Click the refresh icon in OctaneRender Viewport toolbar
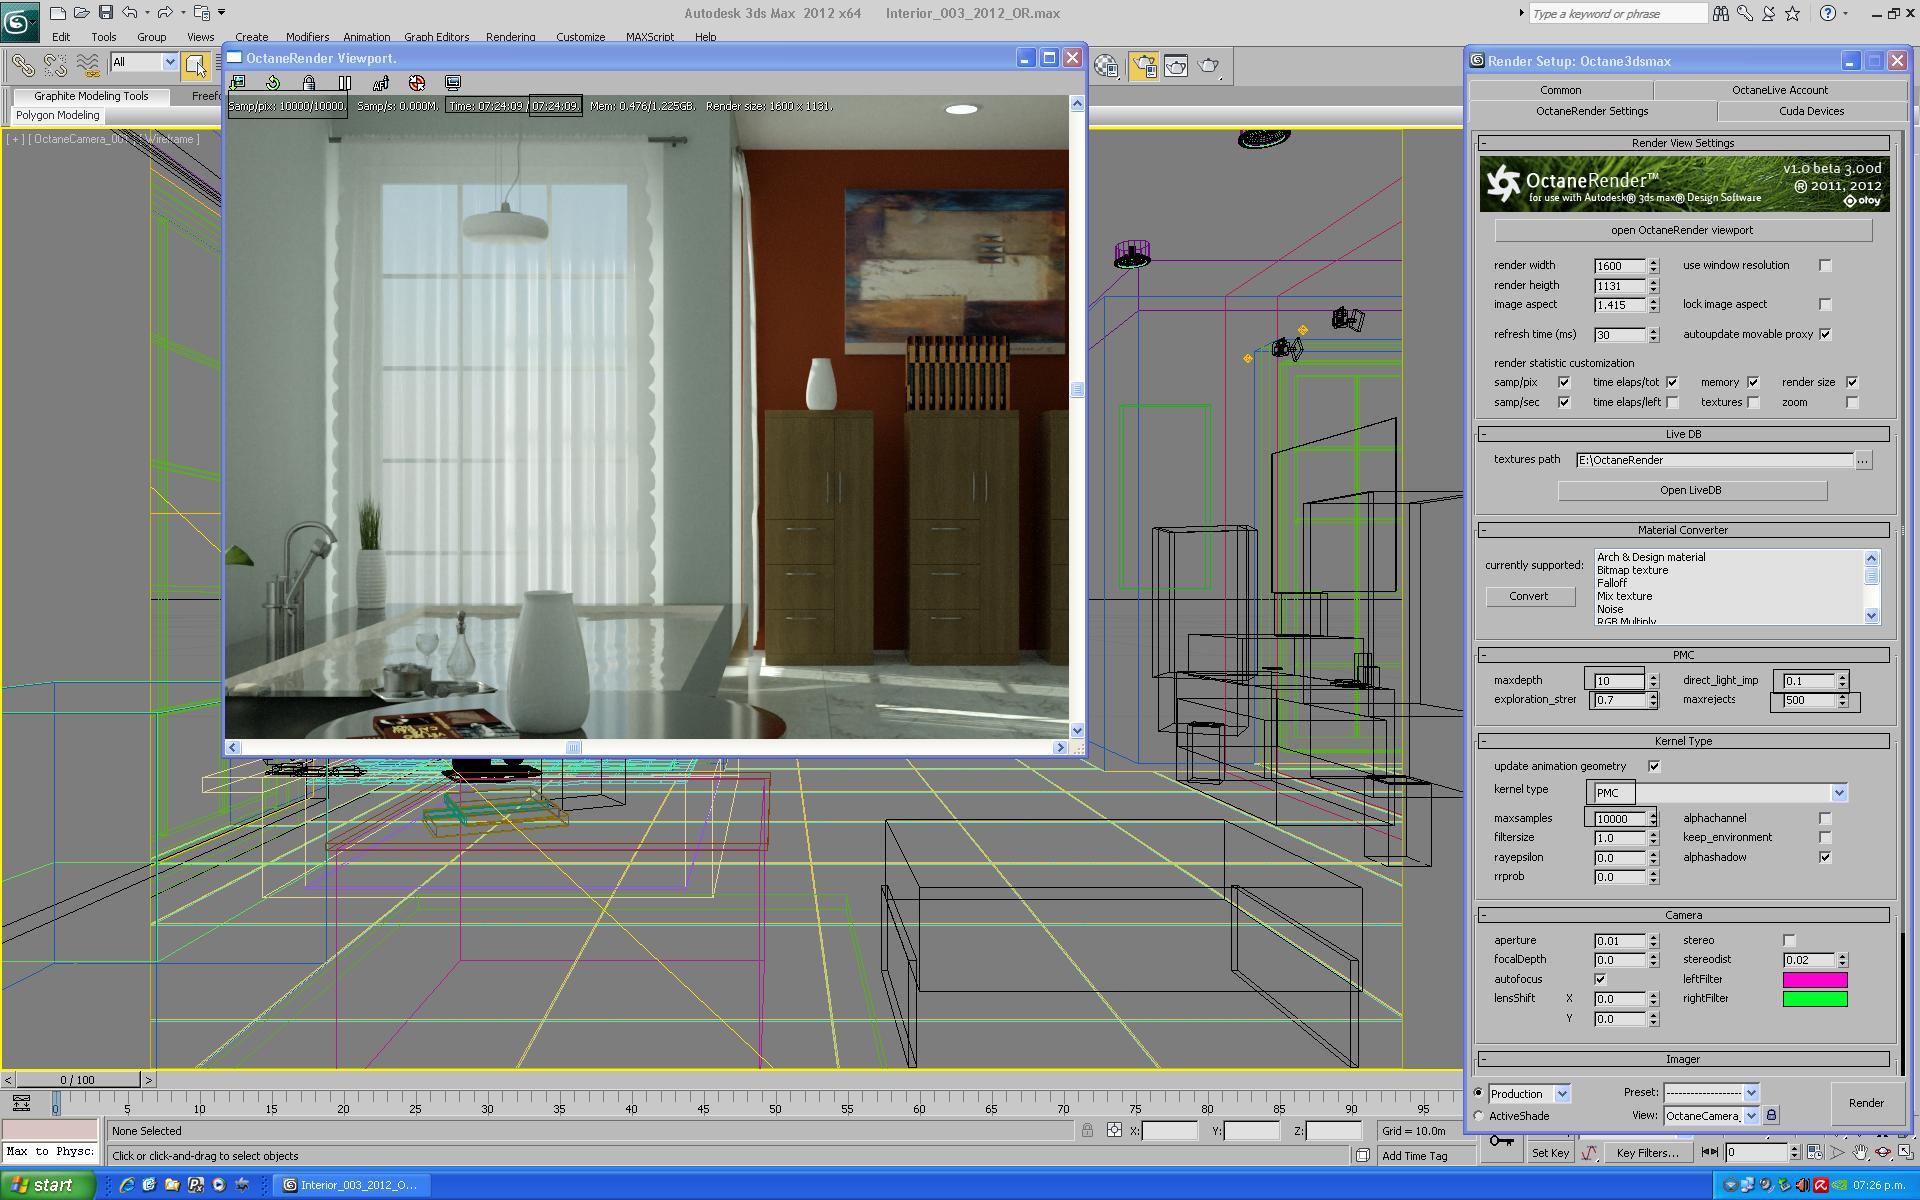Image resolution: width=1920 pixels, height=1200 pixels. 273,83
